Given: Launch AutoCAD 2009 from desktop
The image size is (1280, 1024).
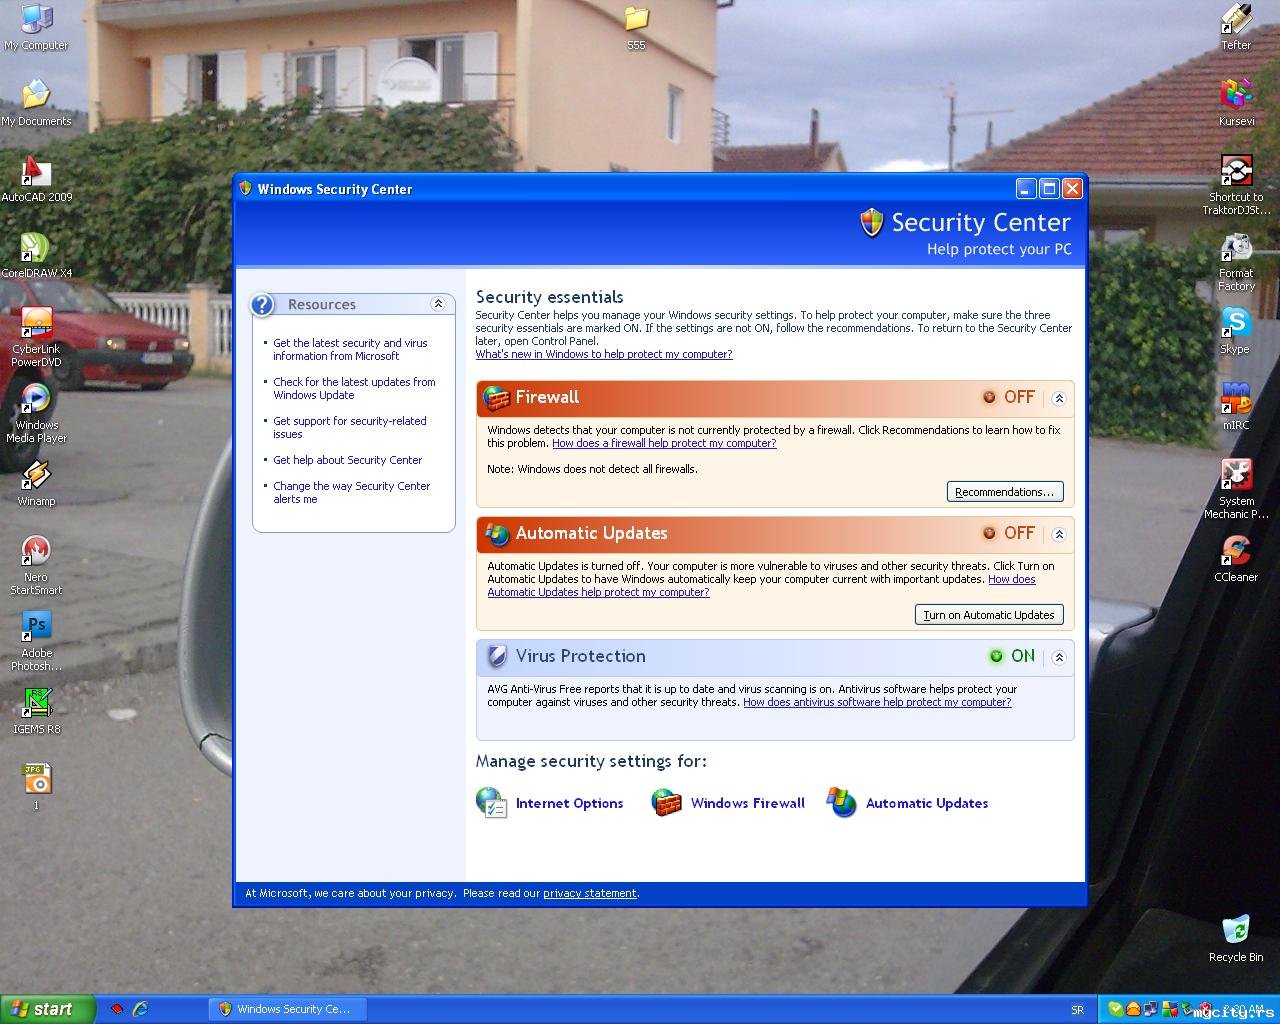Looking at the screenshot, I should (x=36, y=179).
